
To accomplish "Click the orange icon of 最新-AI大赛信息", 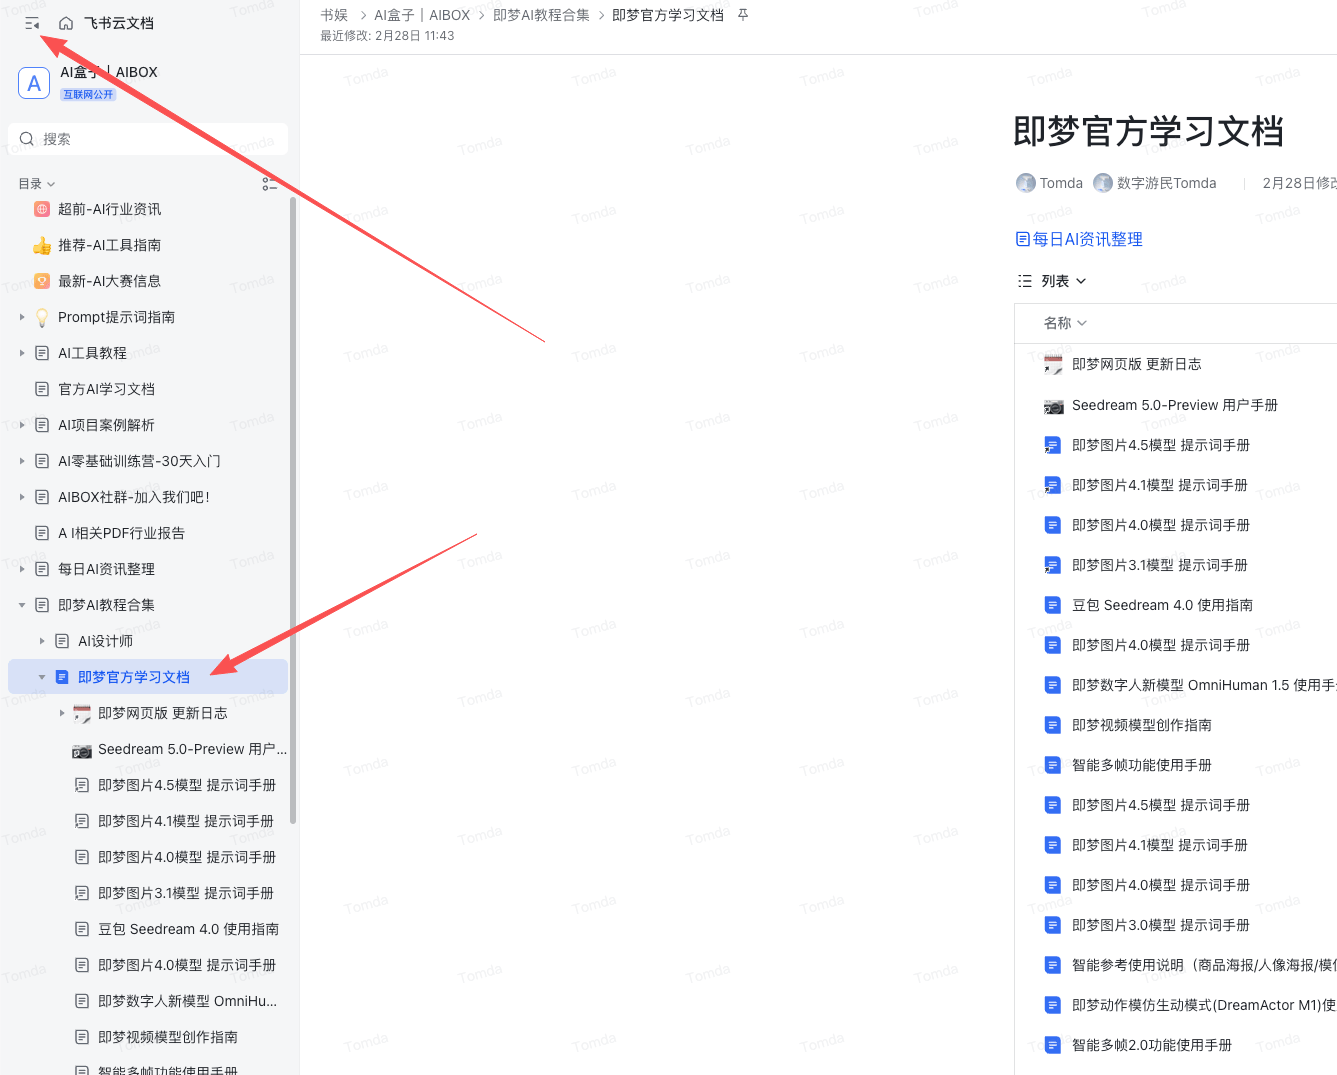I will [42, 281].
